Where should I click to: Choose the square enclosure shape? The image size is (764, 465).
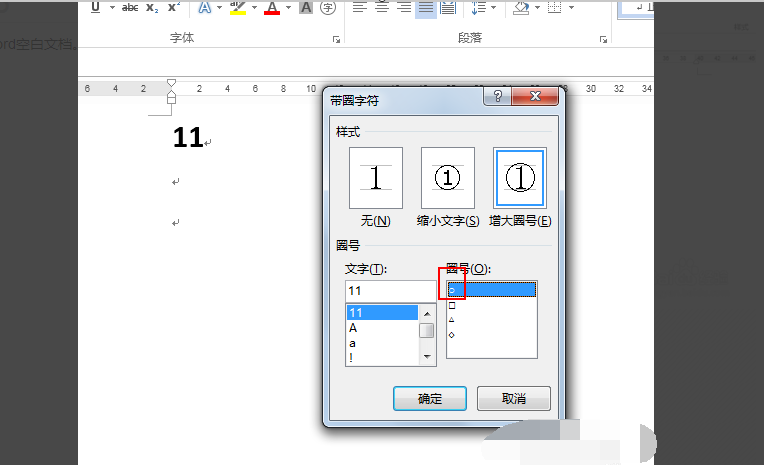point(492,305)
